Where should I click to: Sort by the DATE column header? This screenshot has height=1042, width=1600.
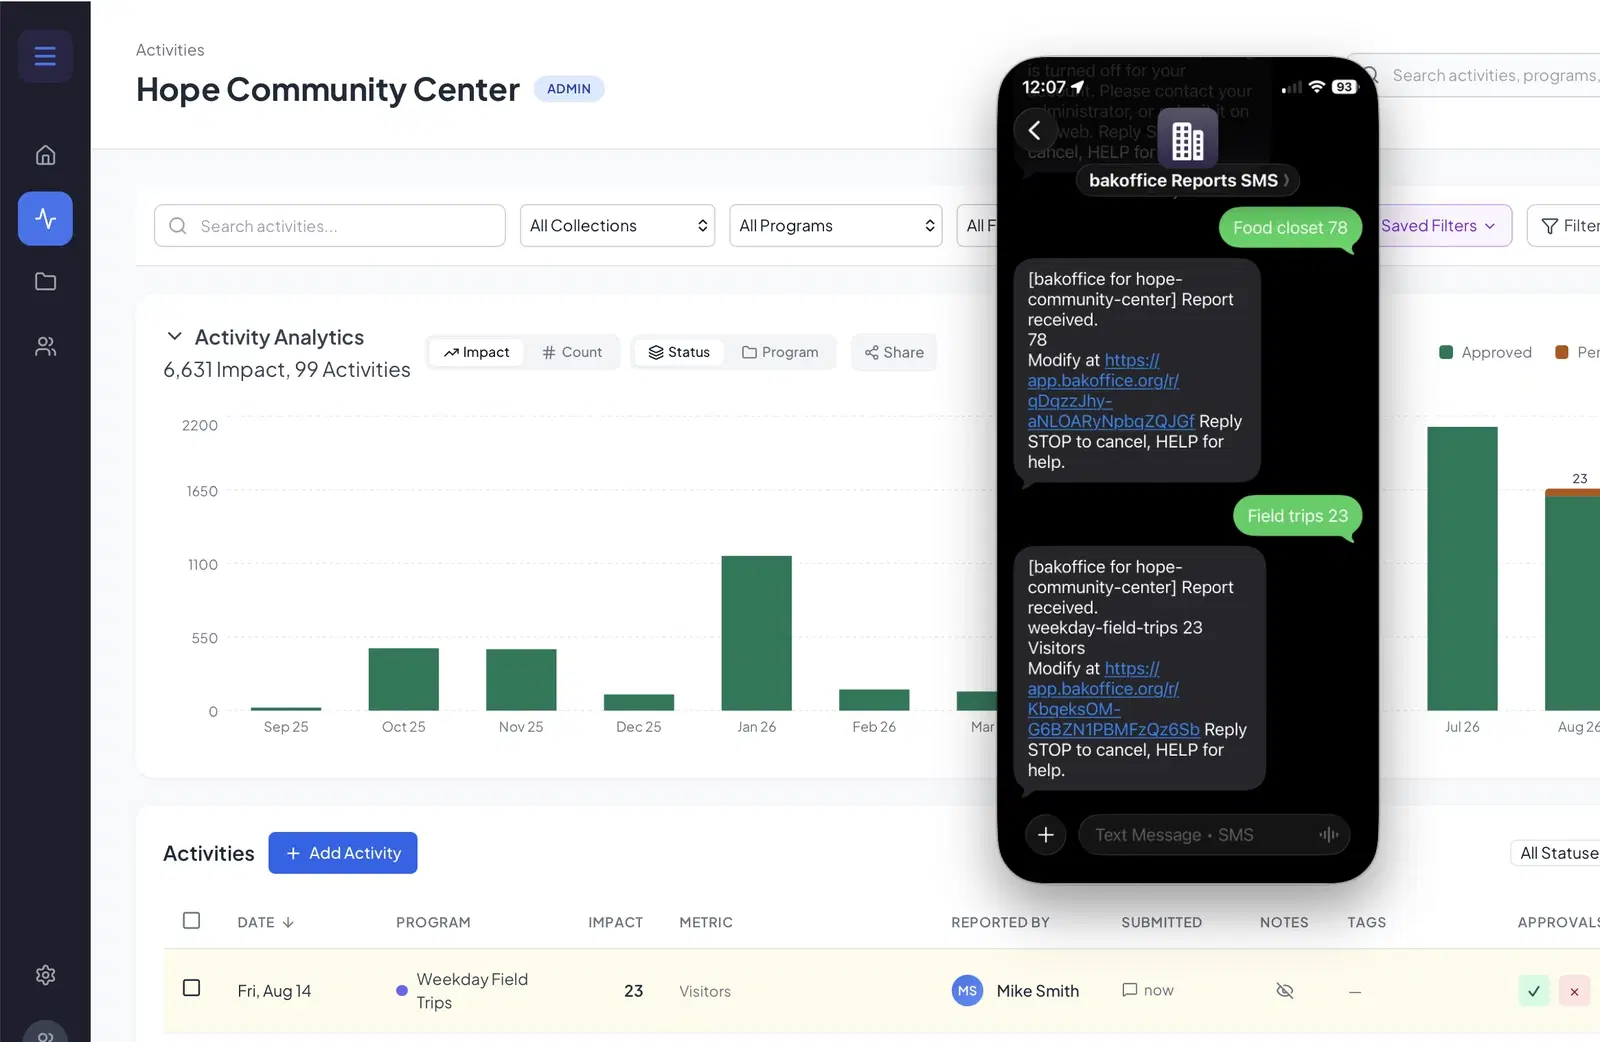point(265,922)
